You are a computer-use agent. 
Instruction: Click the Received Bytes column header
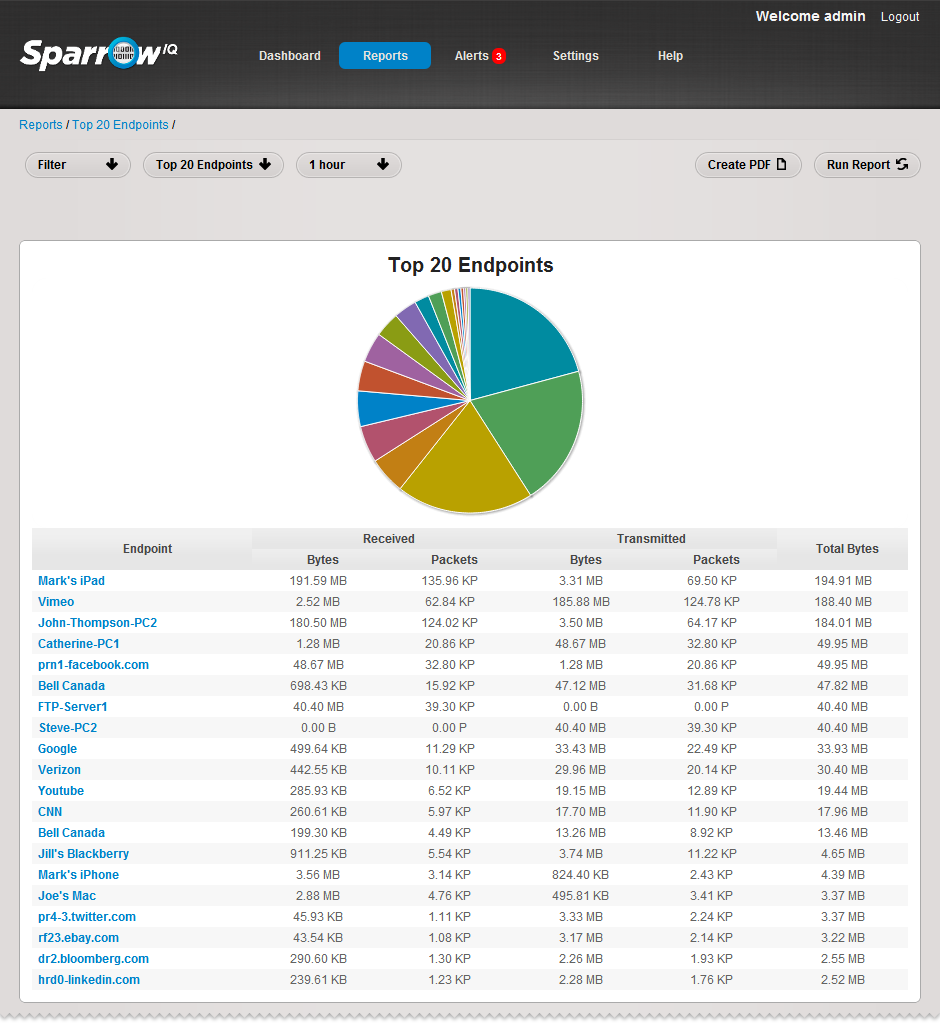pos(323,560)
